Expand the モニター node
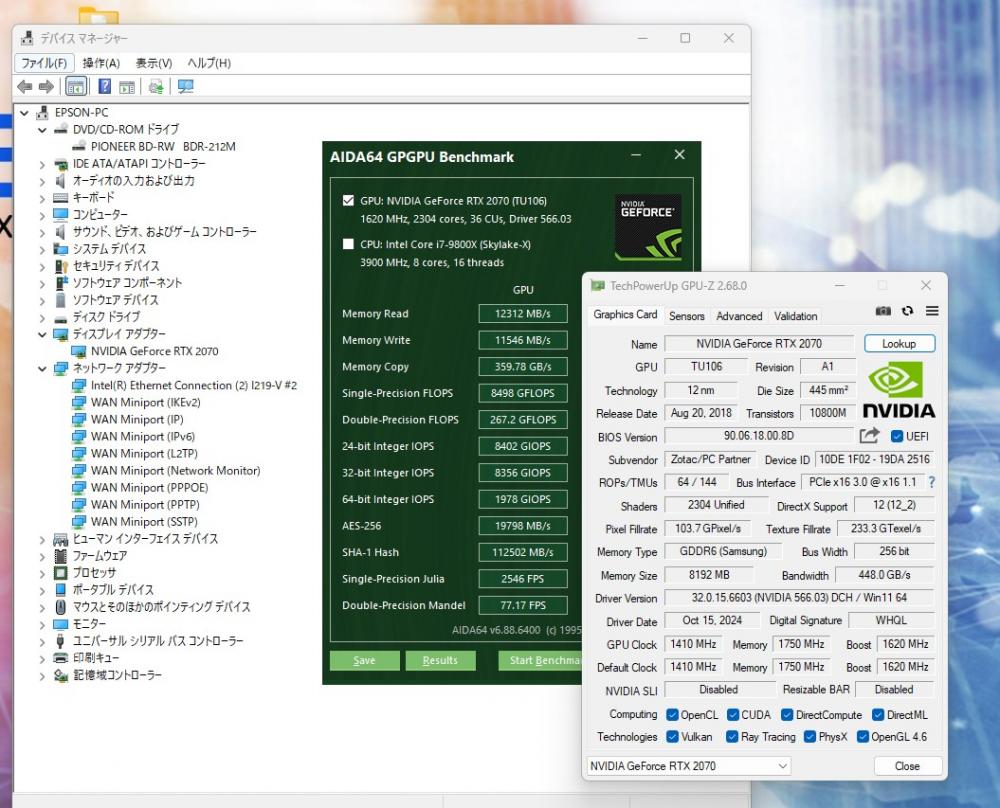The image size is (1000, 808). (42, 624)
